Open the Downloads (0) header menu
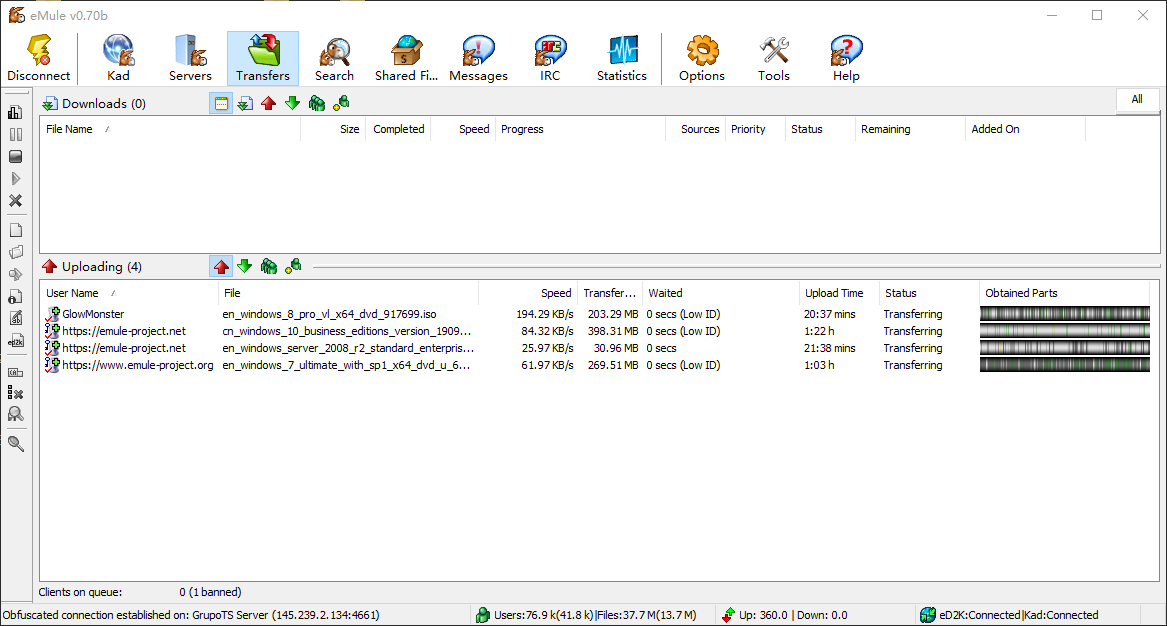1167x626 pixels. pyautogui.click(x=93, y=103)
